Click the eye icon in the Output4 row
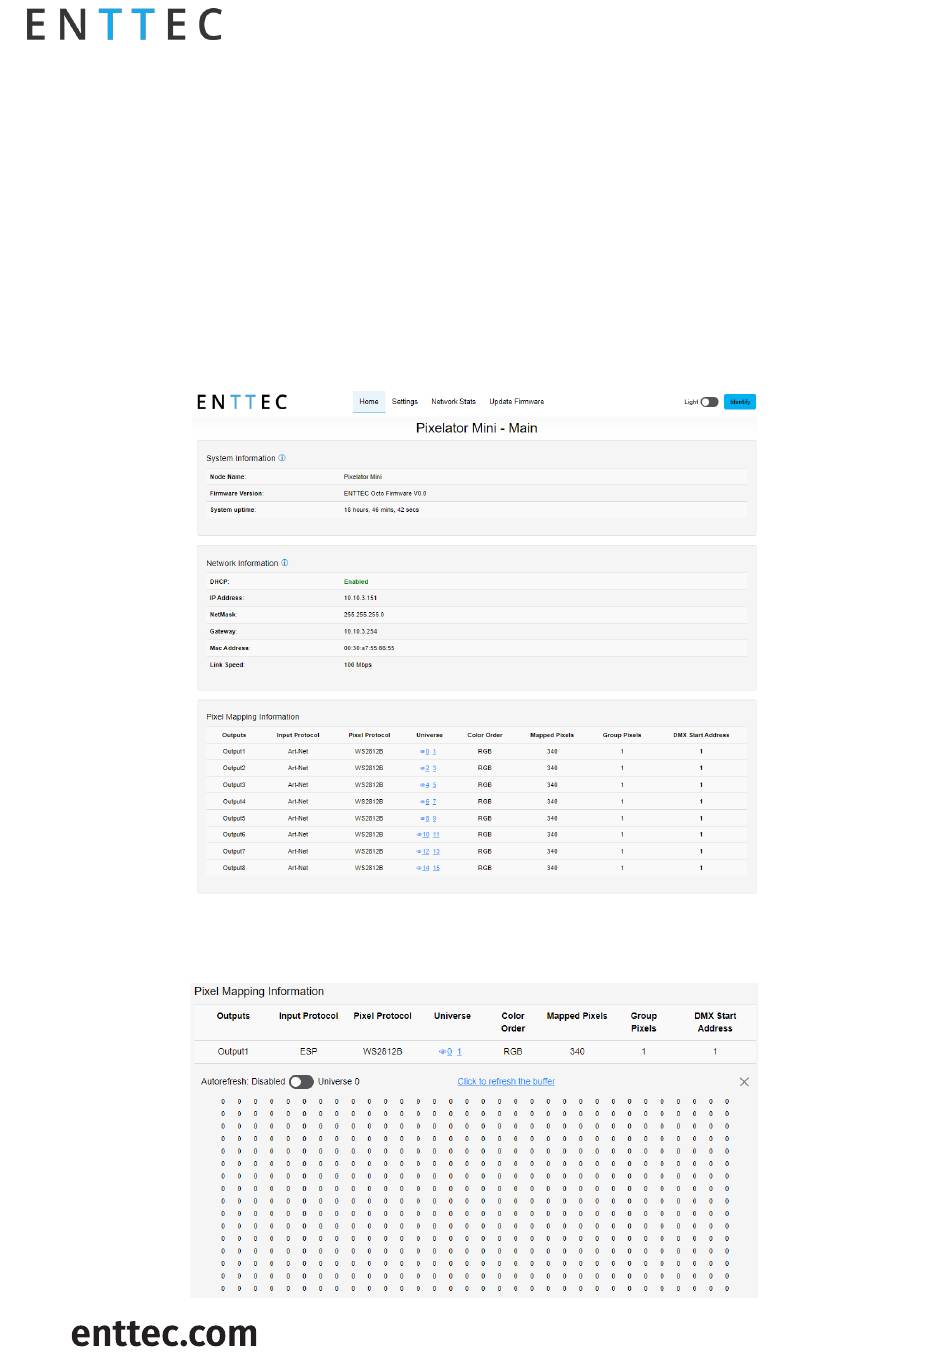Viewport: 950px width, 1359px height. [422, 801]
